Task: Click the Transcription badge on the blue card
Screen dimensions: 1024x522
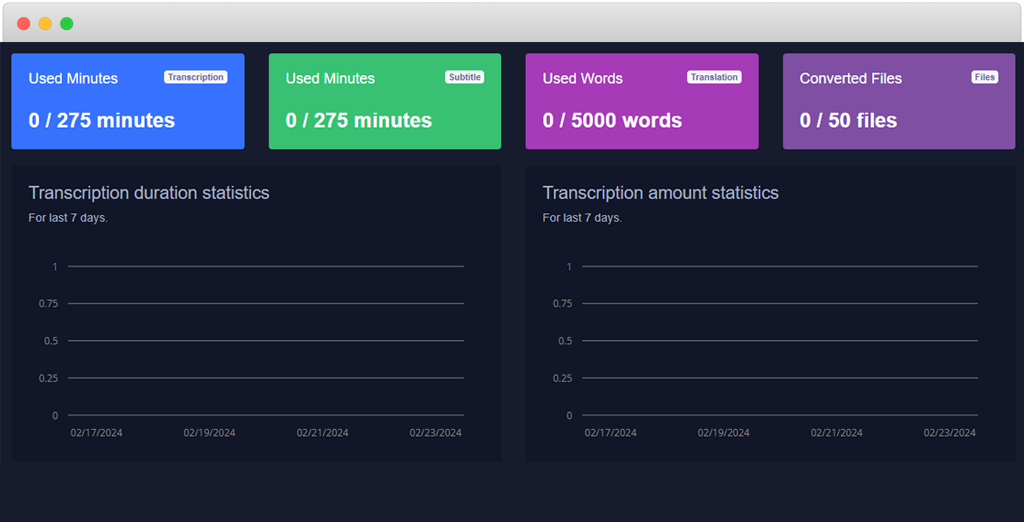Action: coord(195,77)
